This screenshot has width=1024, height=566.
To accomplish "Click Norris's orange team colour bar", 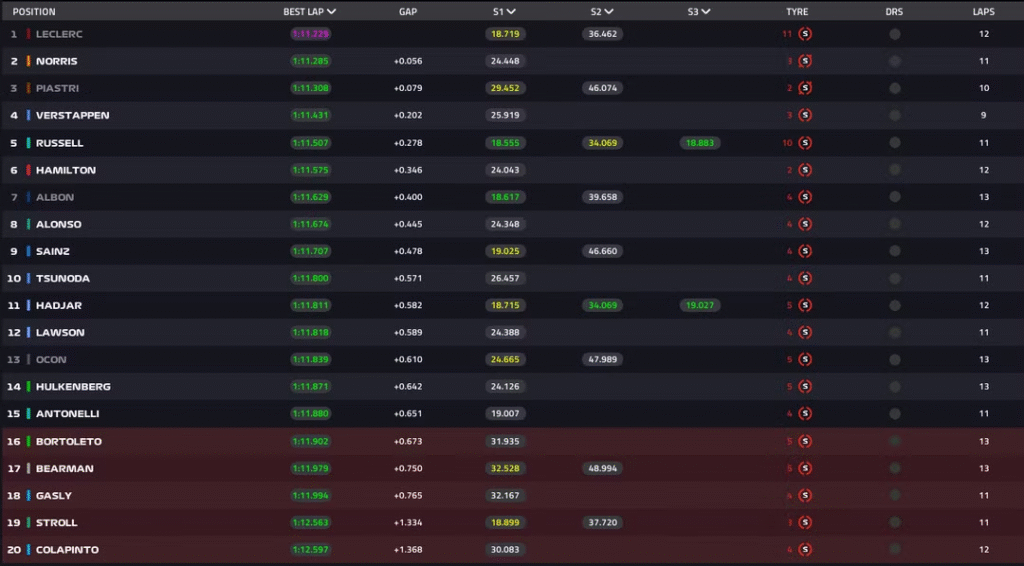I will [x=28, y=61].
